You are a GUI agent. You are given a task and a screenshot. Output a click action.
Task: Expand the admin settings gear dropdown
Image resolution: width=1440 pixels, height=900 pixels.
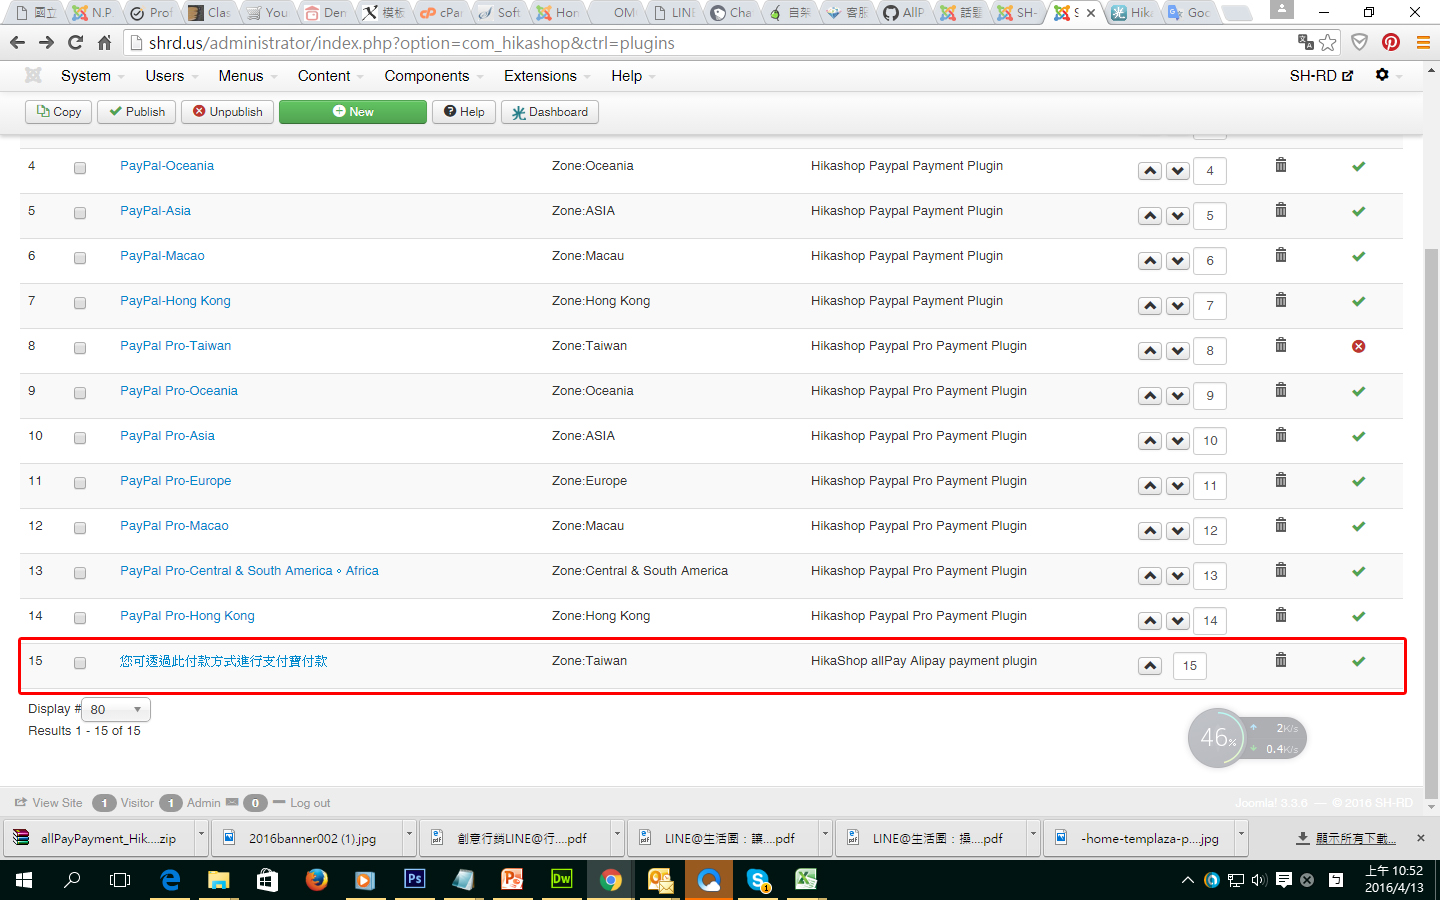[x=1386, y=75]
